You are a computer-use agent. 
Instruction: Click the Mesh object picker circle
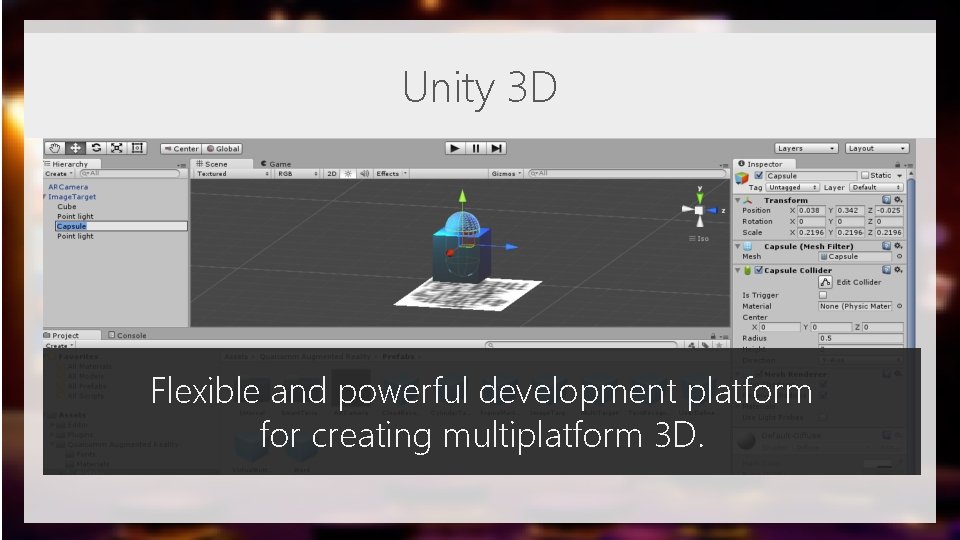click(899, 257)
